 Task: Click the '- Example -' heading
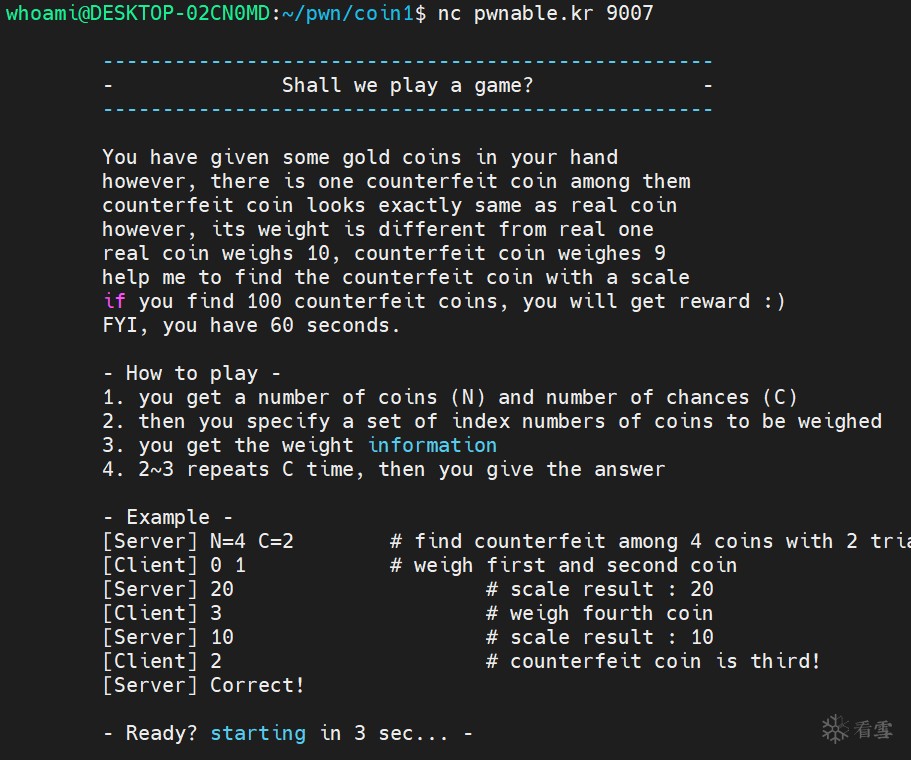point(168,517)
